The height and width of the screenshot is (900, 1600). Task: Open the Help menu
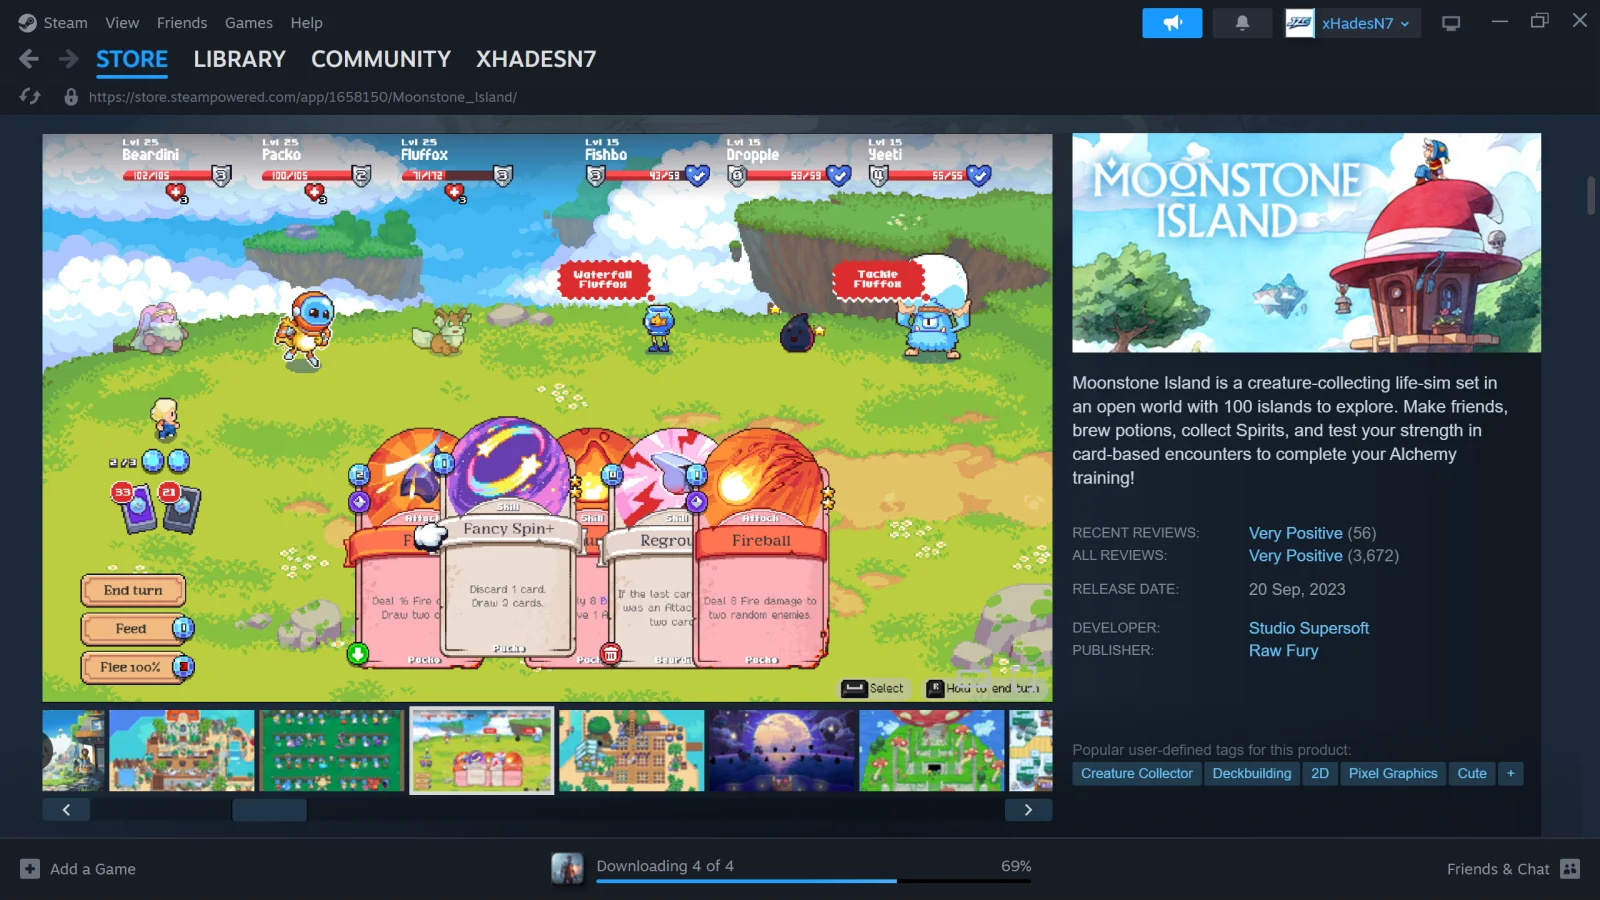pyautogui.click(x=306, y=23)
